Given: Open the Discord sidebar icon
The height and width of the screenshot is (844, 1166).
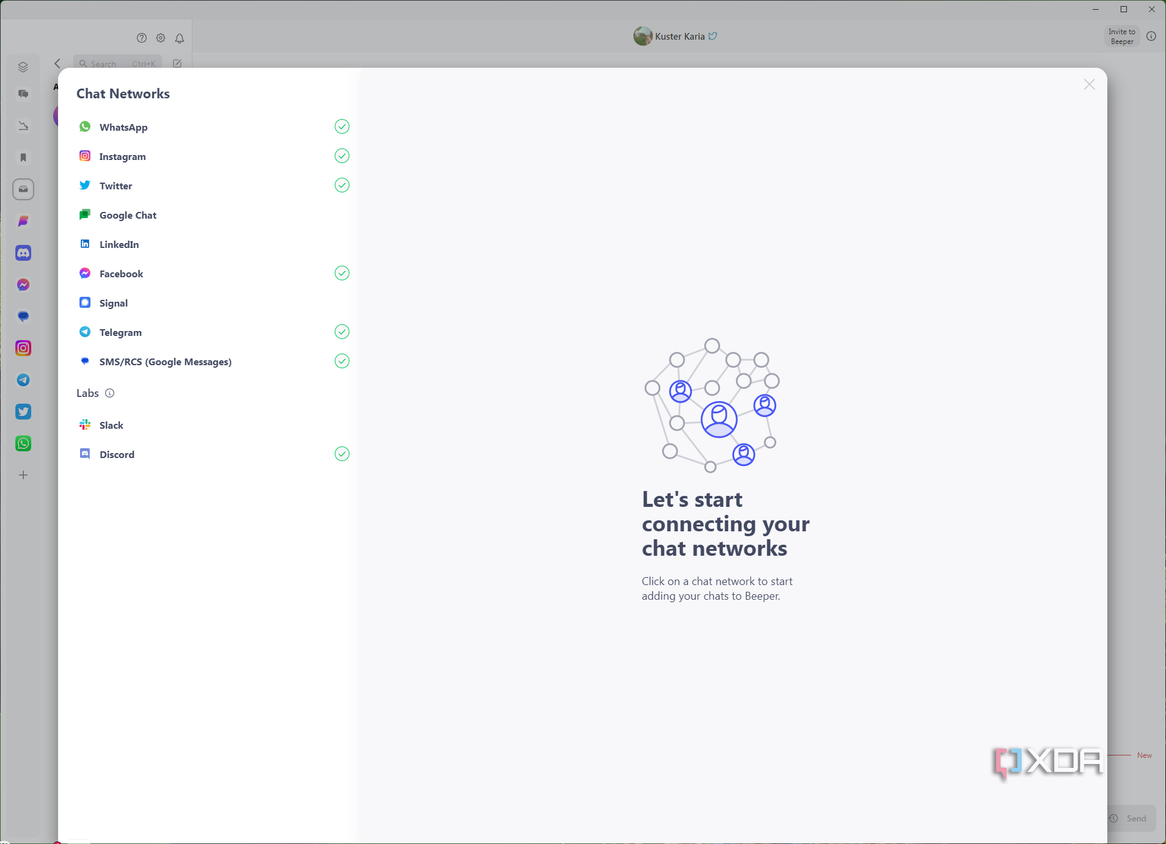Looking at the screenshot, I should click(23, 254).
